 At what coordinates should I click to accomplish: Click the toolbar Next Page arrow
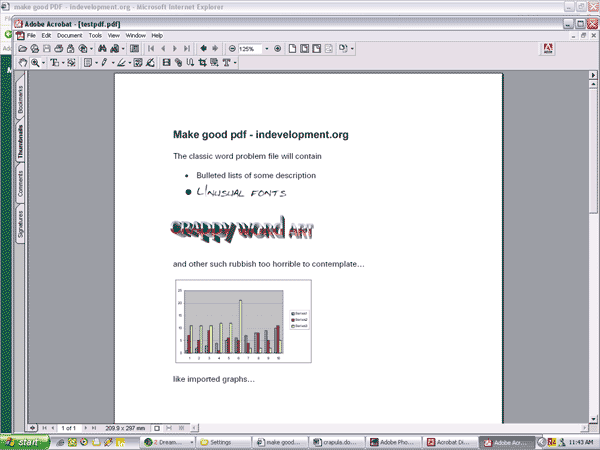175,49
